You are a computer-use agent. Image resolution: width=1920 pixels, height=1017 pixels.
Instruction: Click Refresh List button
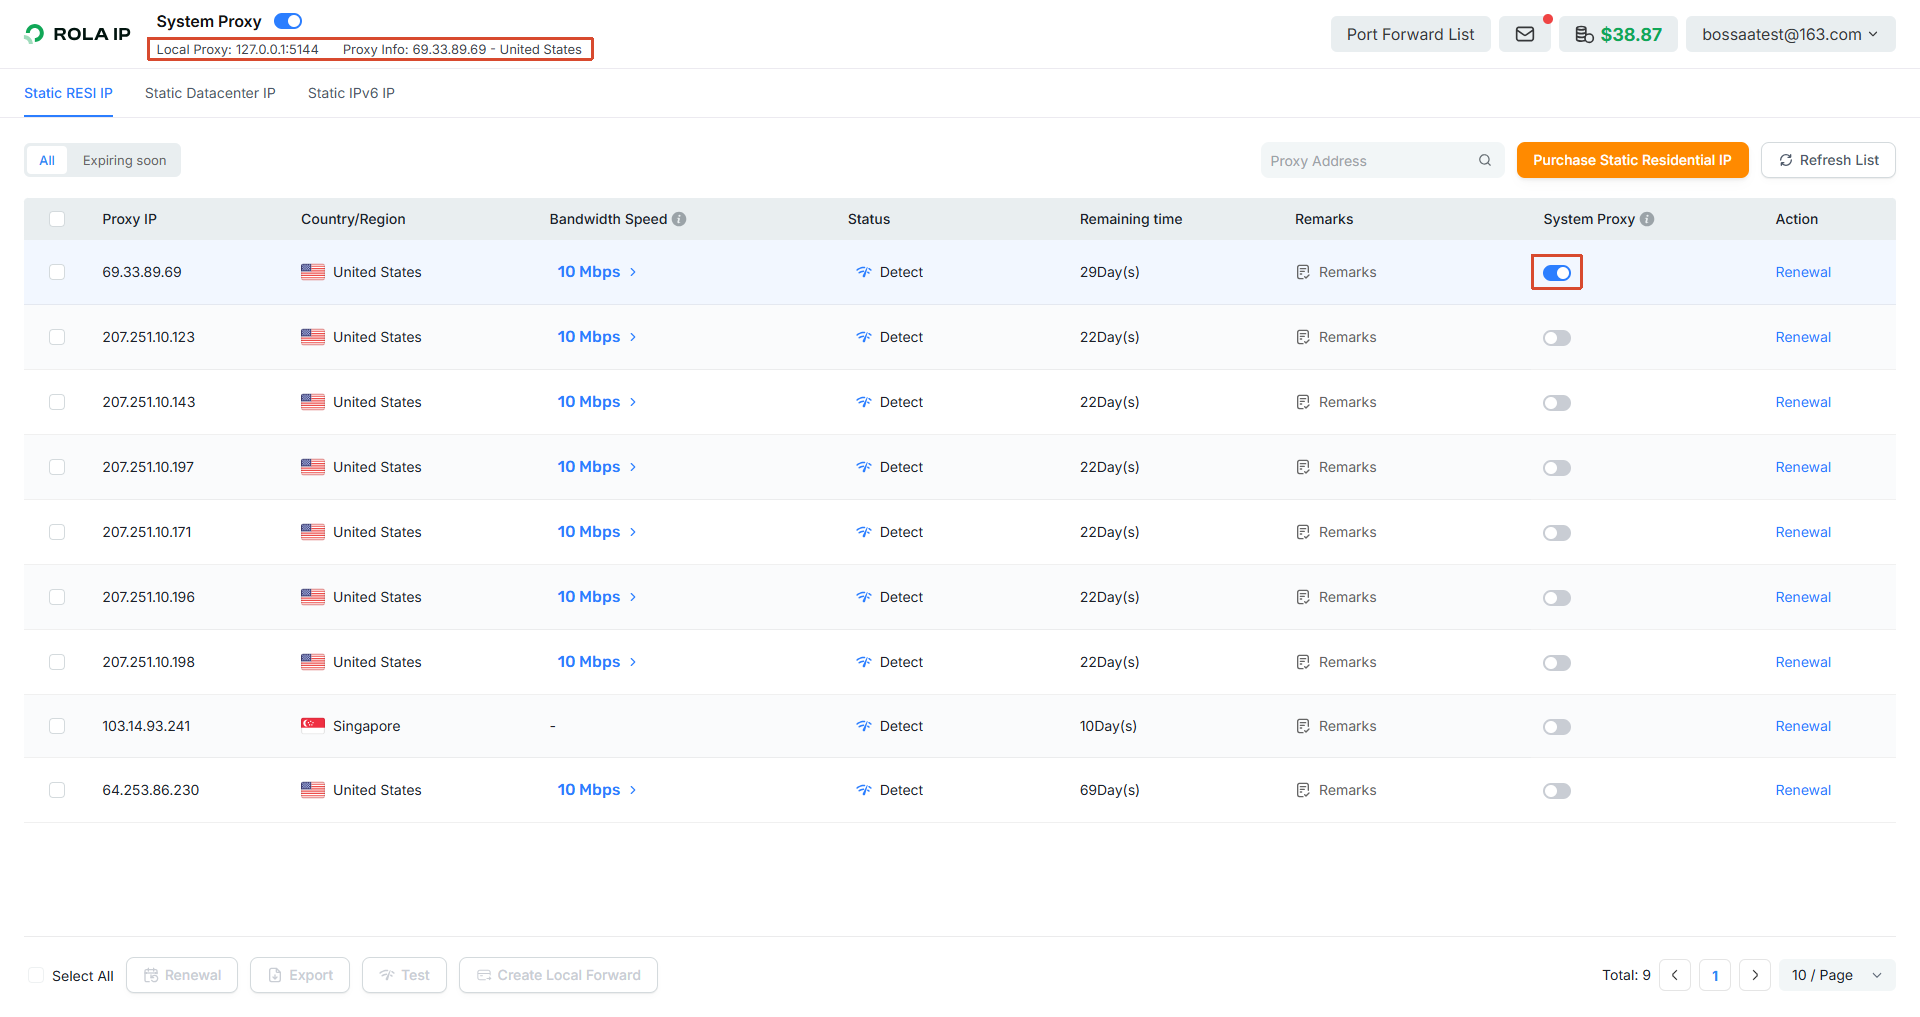[x=1828, y=160]
